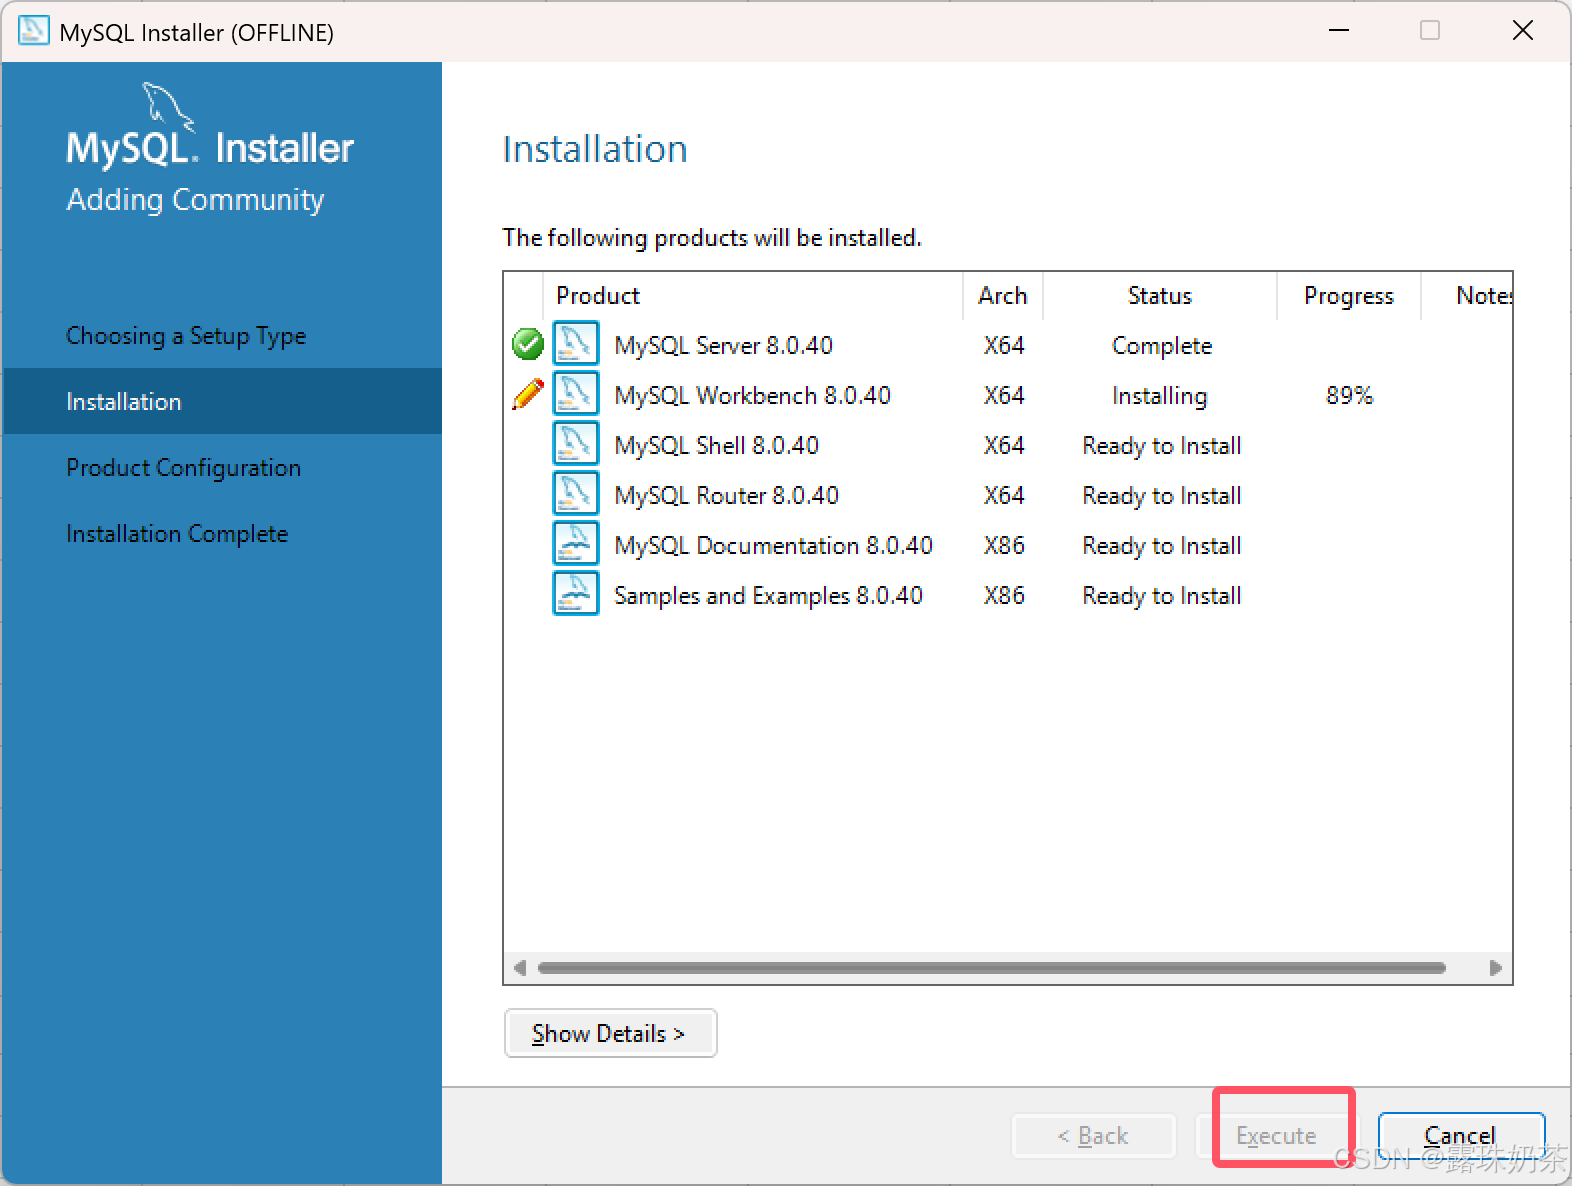Screen dimensions: 1572x1186
Task: Click 'The following products will be installed' text
Action: tap(711, 238)
